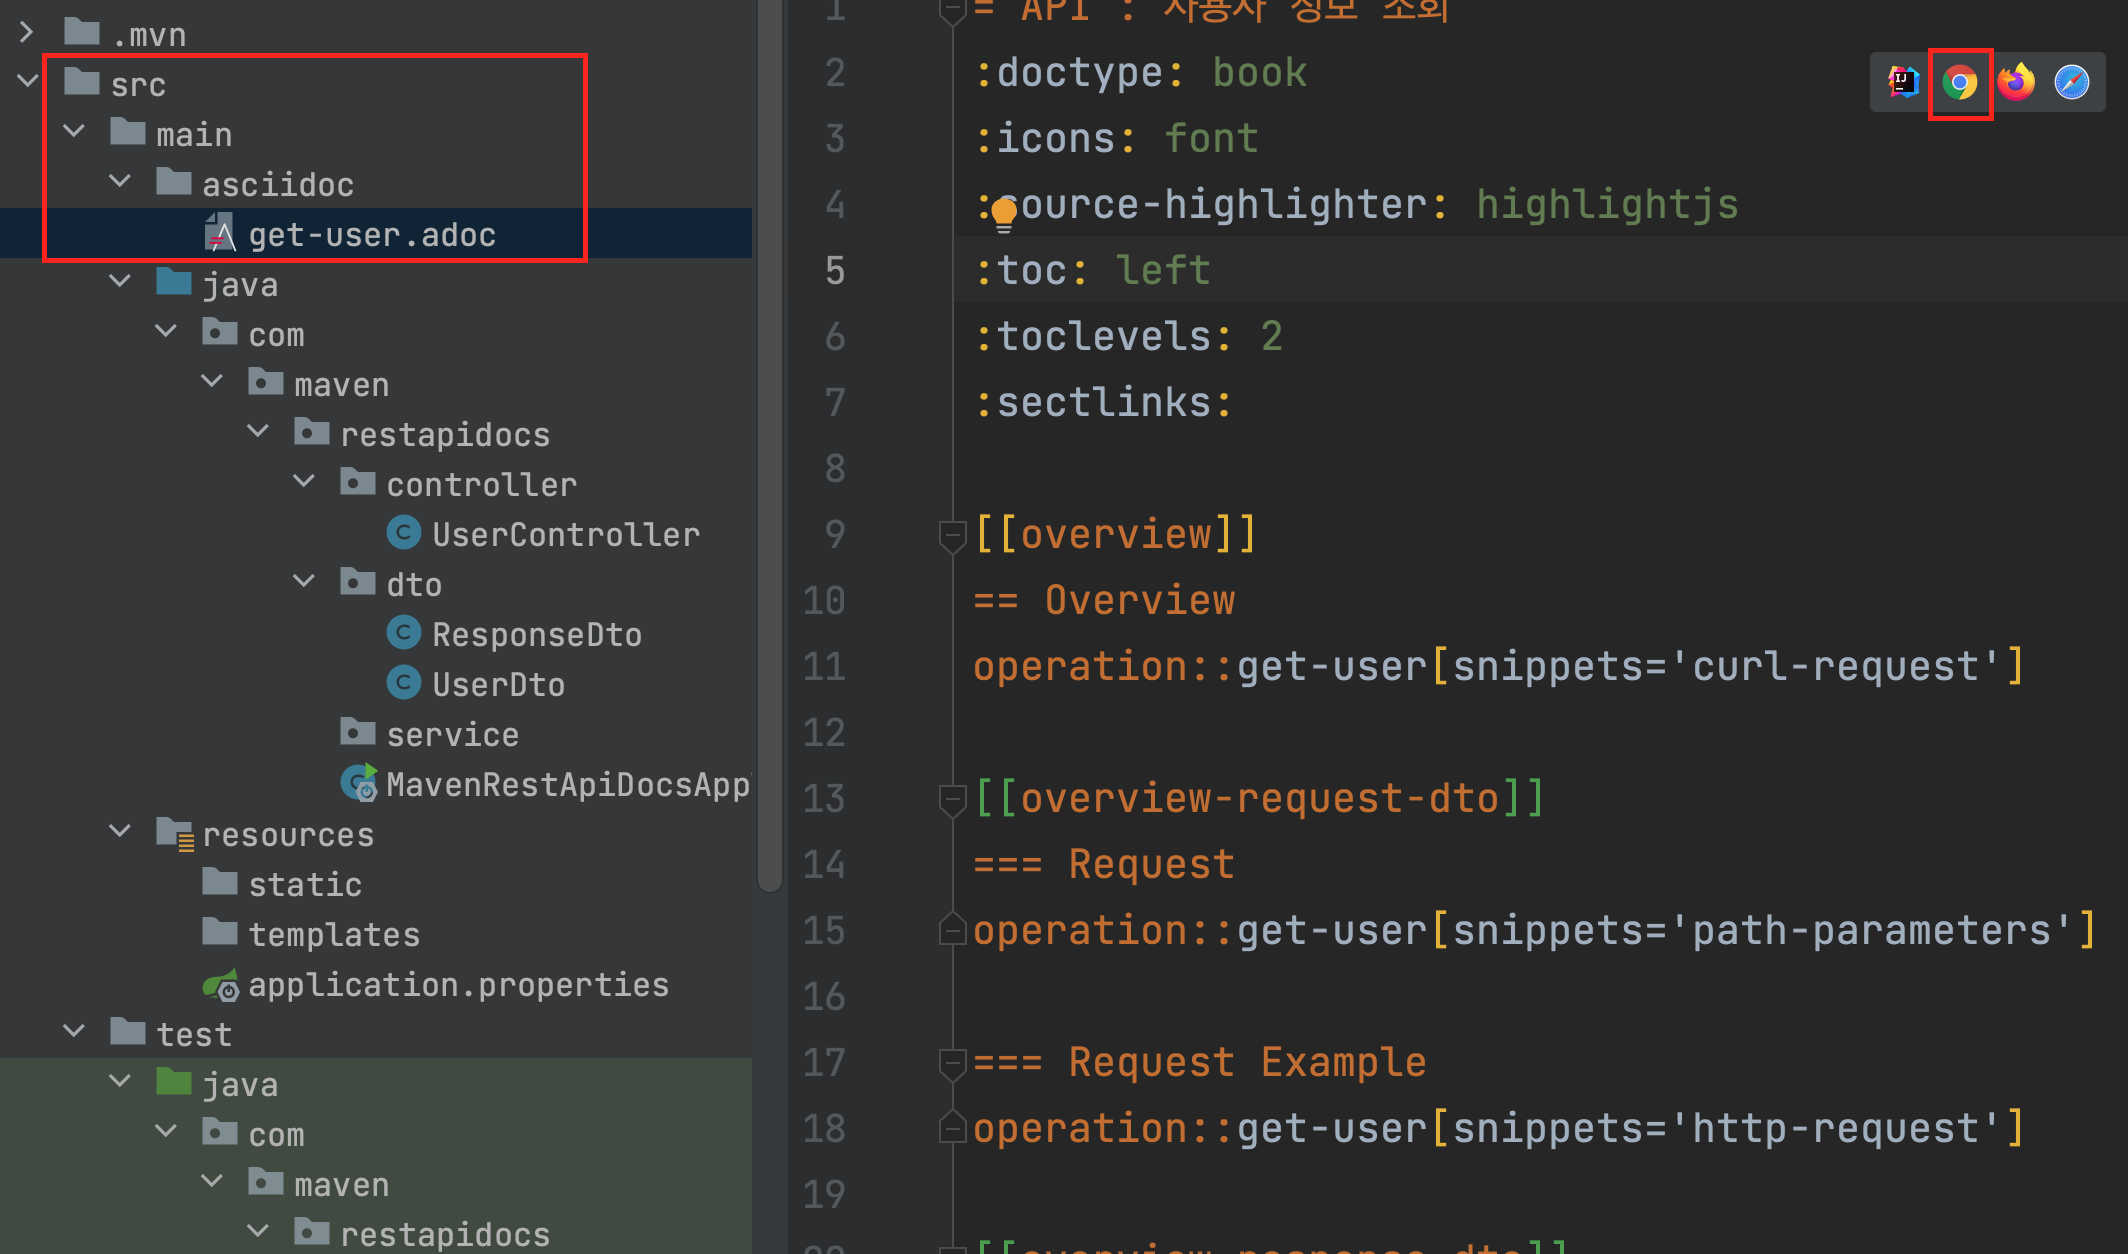The width and height of the screenshot is (2128, 1254).
Task: Open the UserController class file
Action: pyautogui.click(x=565, y=535)
